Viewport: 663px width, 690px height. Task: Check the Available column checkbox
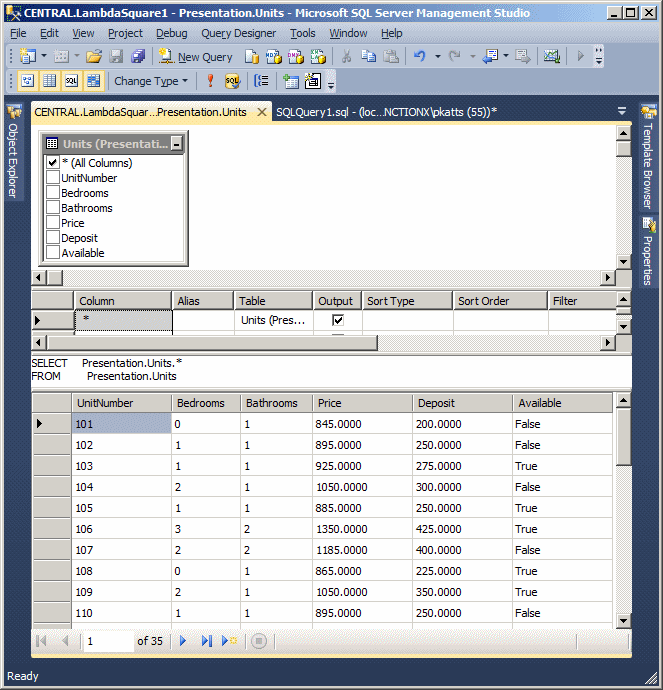[x=53, y=252]
